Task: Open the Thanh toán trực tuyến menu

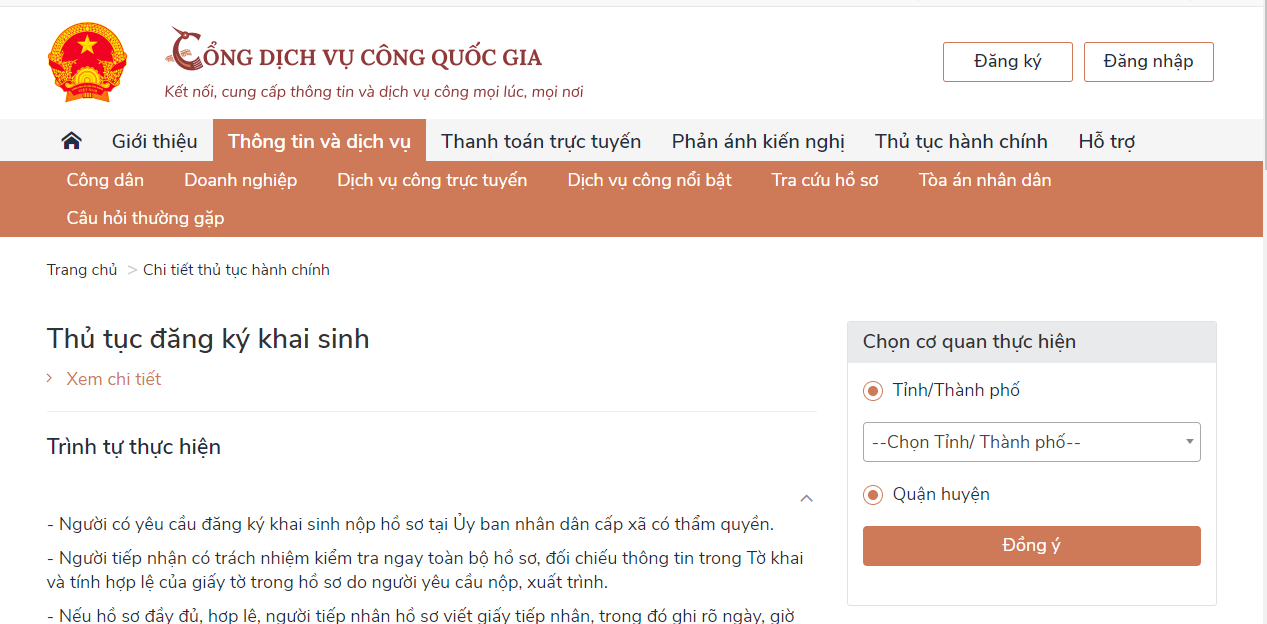Action: tap(540, 140)
